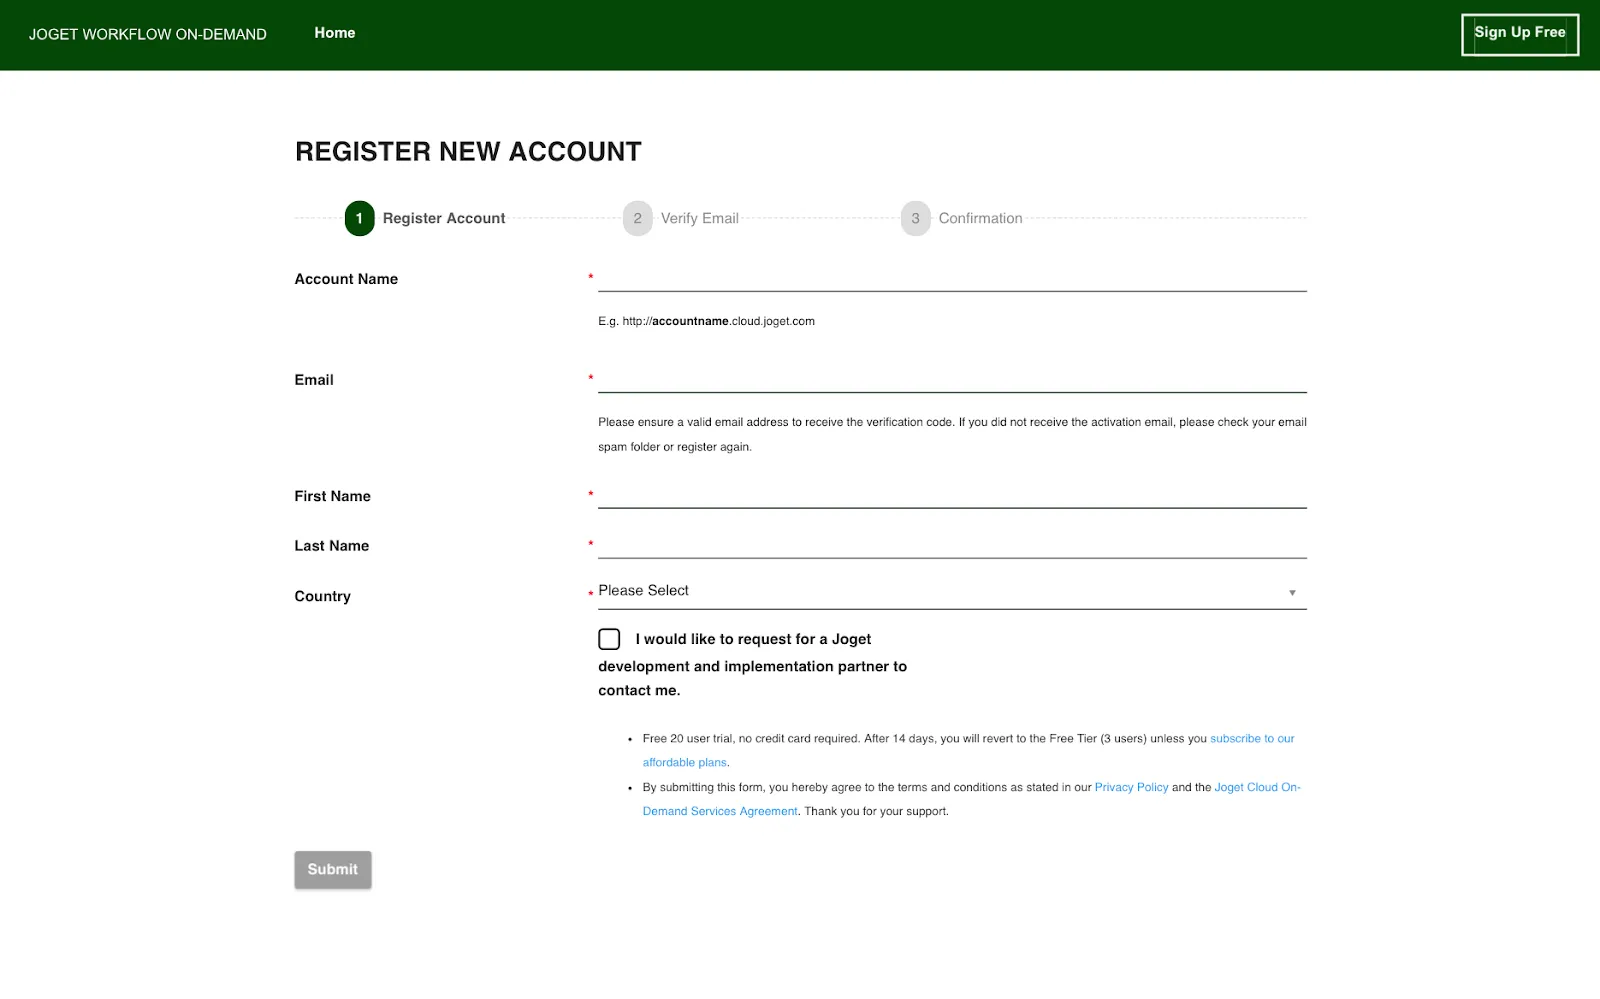The height and width of the screenshot is (999, 1600).
Task: Select the First Name text field
Action: [x=952, y=495]
